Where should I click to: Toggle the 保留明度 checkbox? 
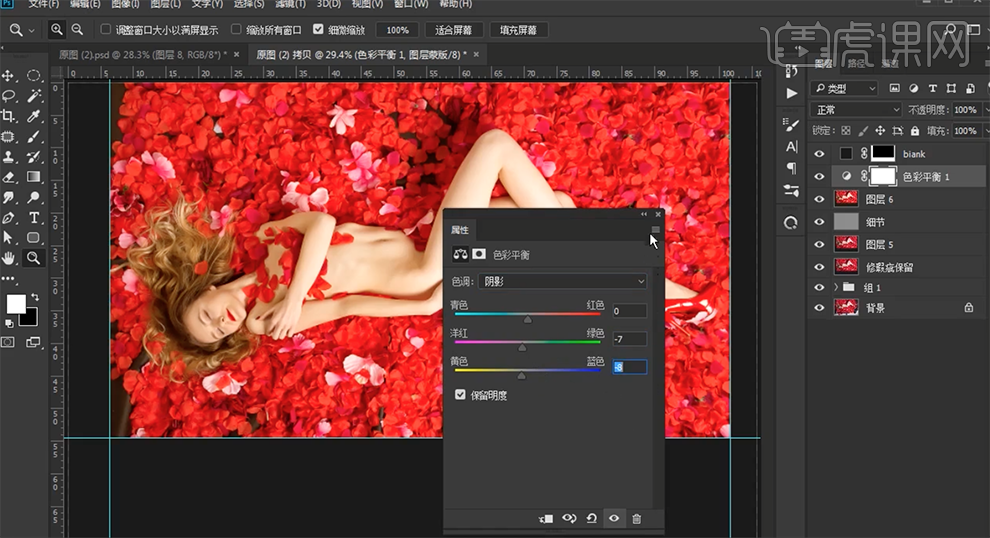(x=460, y=395)
